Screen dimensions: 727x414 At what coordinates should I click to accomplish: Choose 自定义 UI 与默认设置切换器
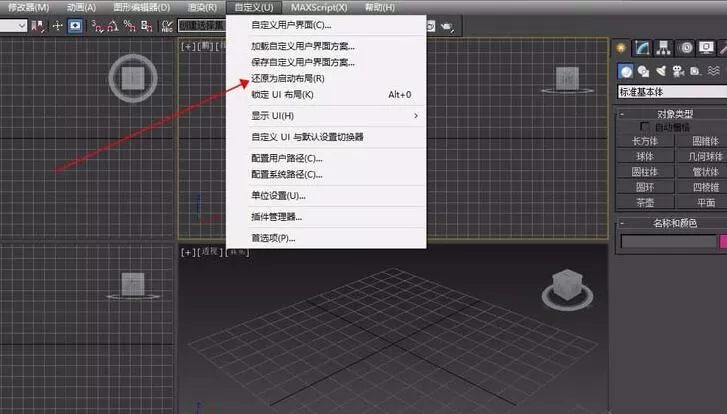click(x=326, y=137)
